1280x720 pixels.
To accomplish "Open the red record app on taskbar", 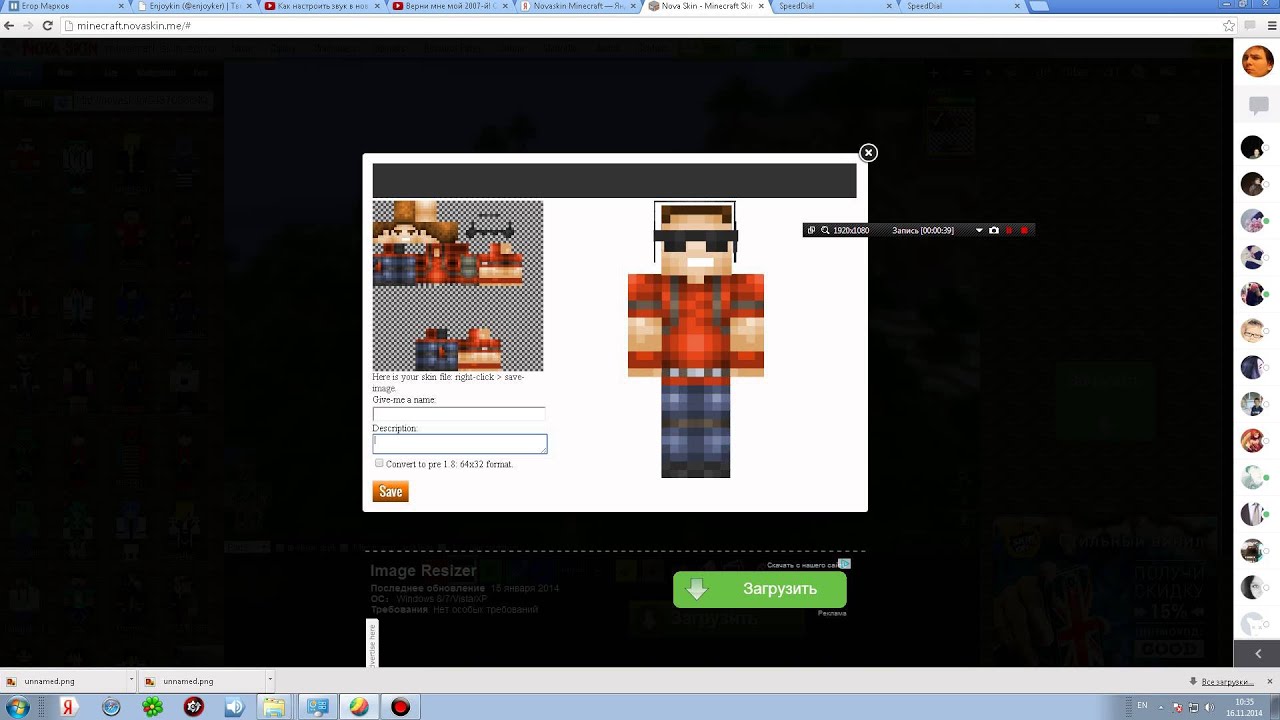I will 400,707.
